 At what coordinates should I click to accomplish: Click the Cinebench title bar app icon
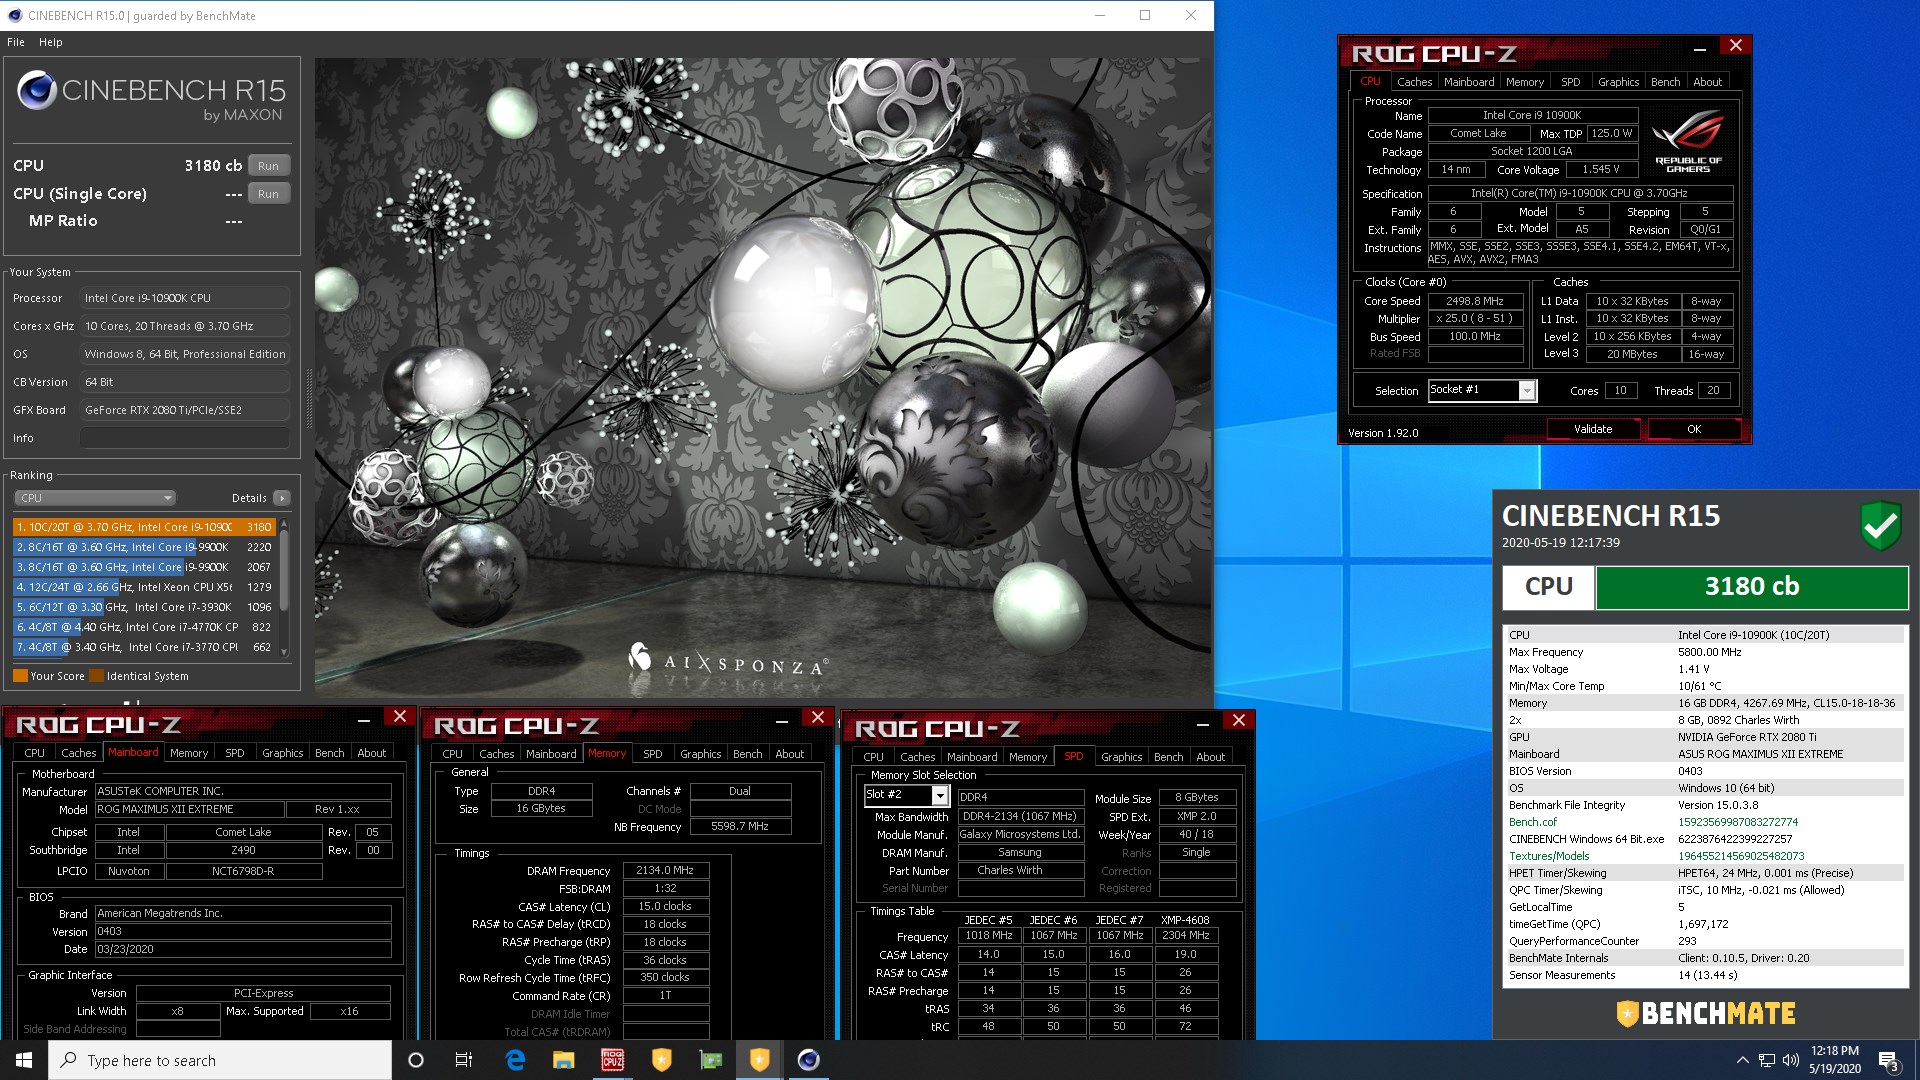pos(13,15)
